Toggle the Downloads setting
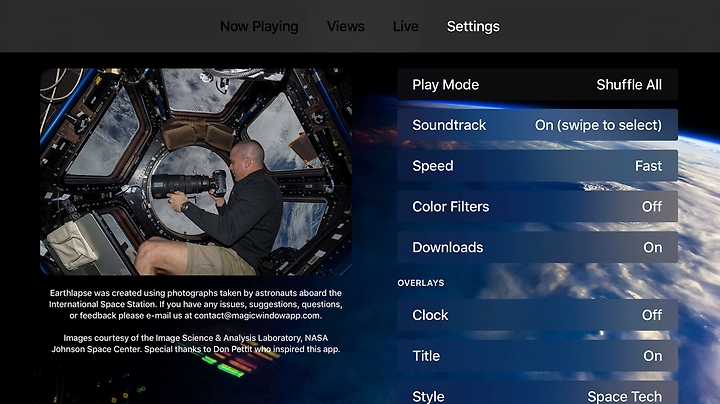The height and width of the screenshot is (404, 720). (537, 247)
